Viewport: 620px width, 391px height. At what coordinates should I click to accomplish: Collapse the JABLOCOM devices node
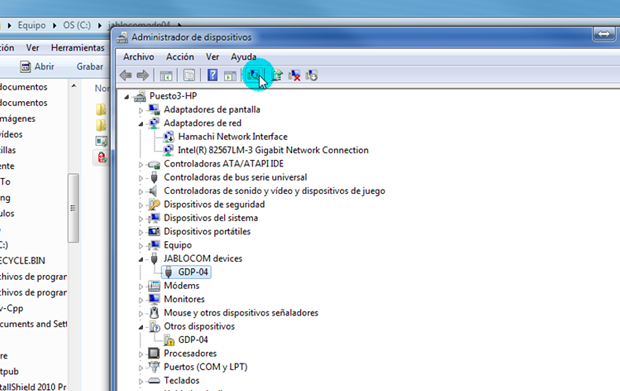point(141,259)
